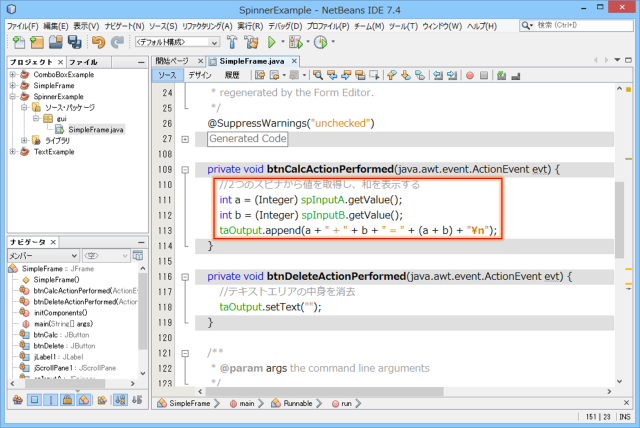Switch to デザイン view
This screenshot has height=428, width=640.
click(200, 75)
